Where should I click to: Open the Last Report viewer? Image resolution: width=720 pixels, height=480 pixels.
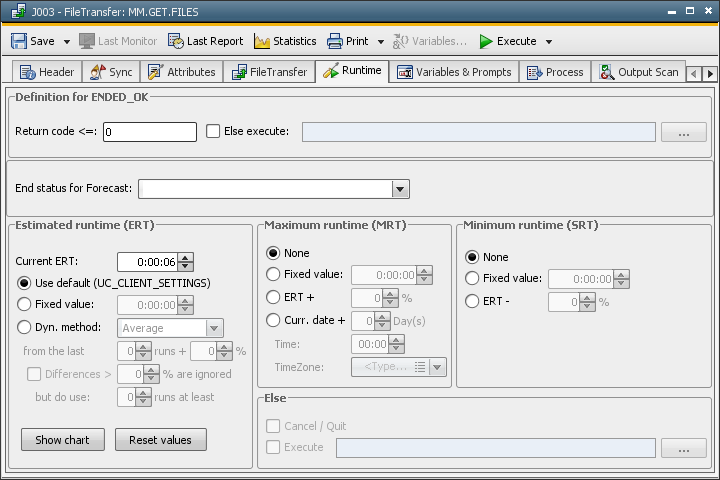click(x=205, y=41)
